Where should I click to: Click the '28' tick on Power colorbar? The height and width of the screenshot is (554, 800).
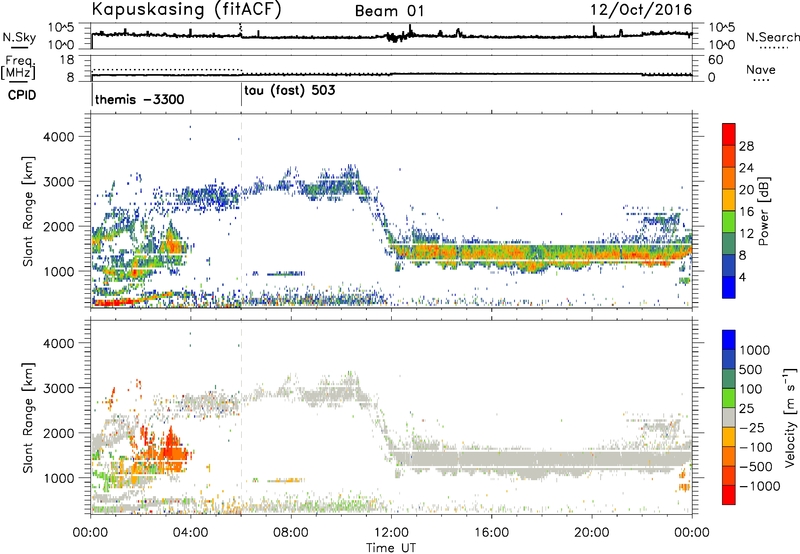coord(746,146)
